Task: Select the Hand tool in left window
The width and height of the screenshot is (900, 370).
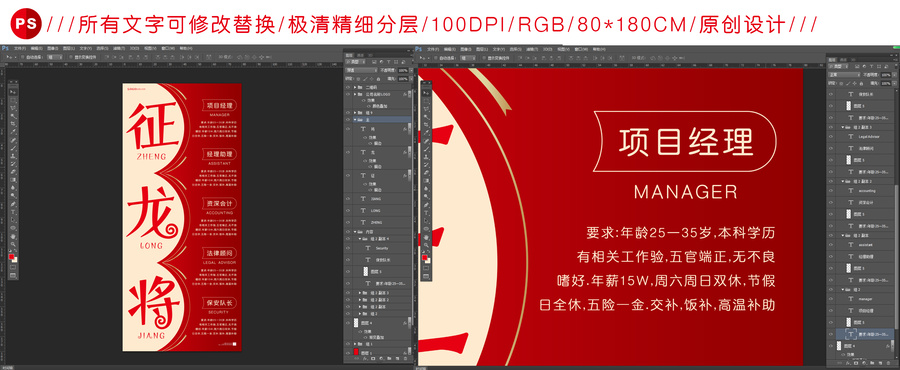Action: click(x=13, y=236)
